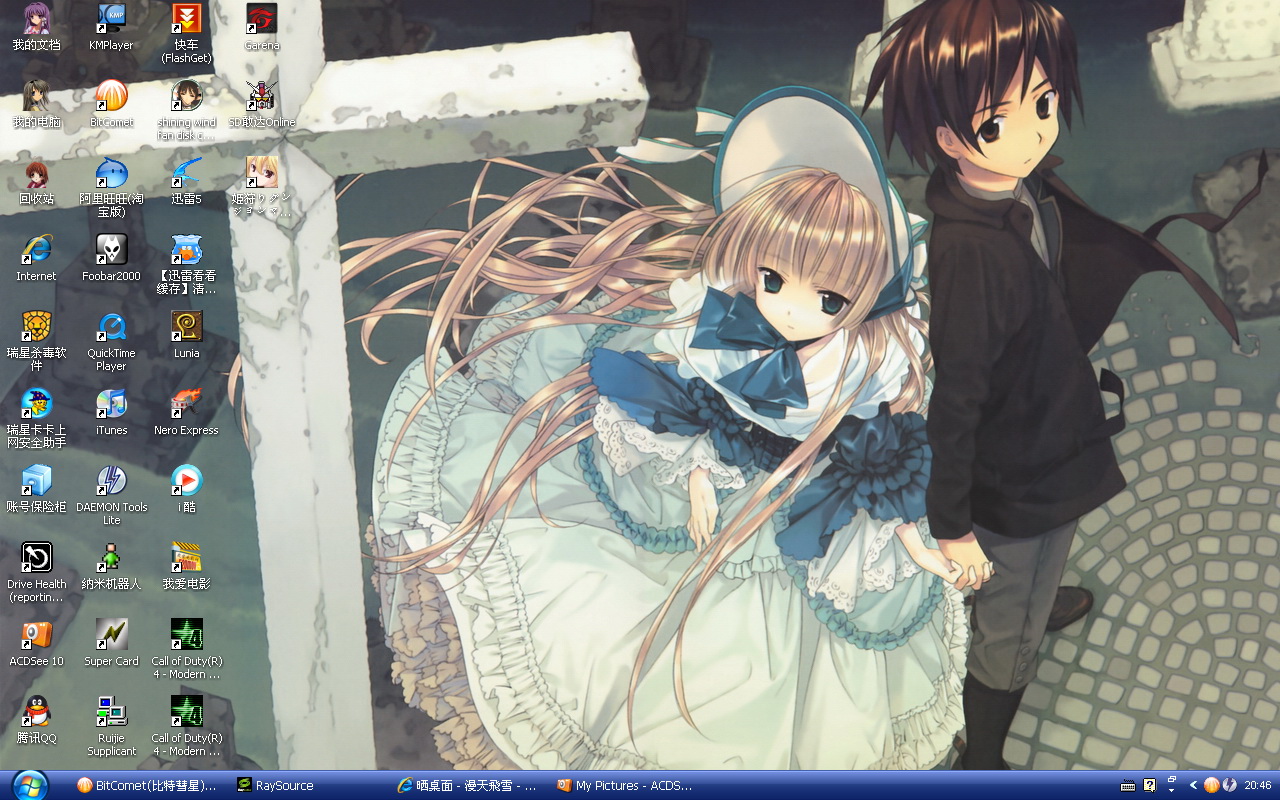Open the 腾讯QQ desktop shortcut
The width and height of the screenshot is (1280, 800).
(x=36, y=720)
